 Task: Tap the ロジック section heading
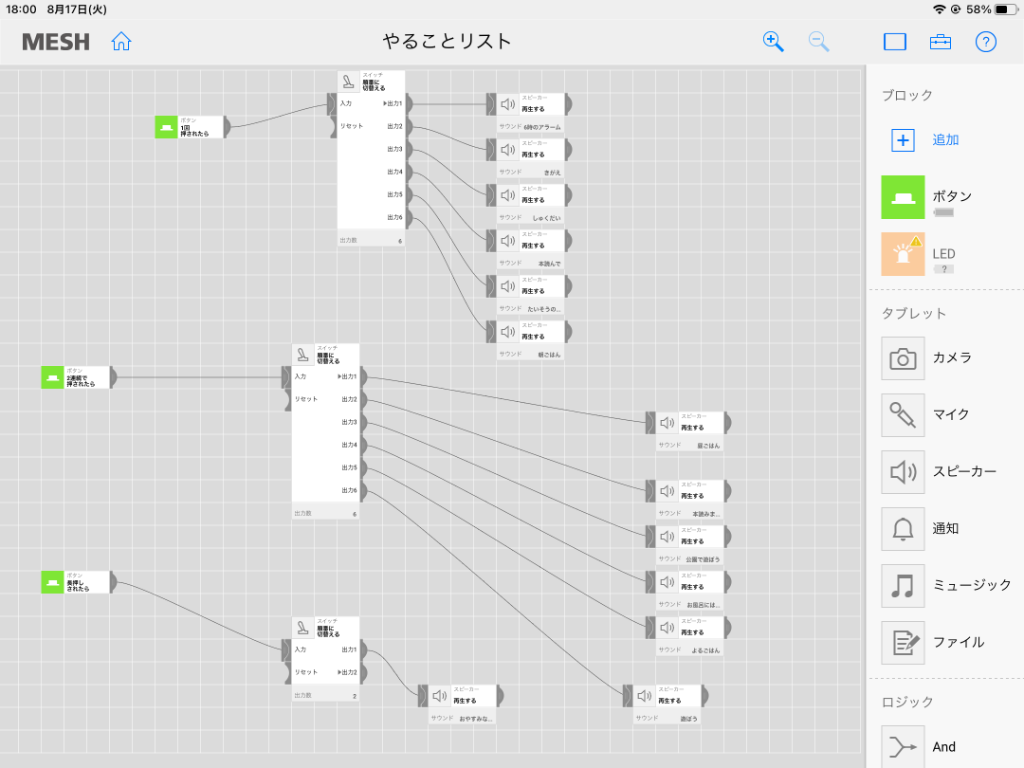(x=907, y=702)
